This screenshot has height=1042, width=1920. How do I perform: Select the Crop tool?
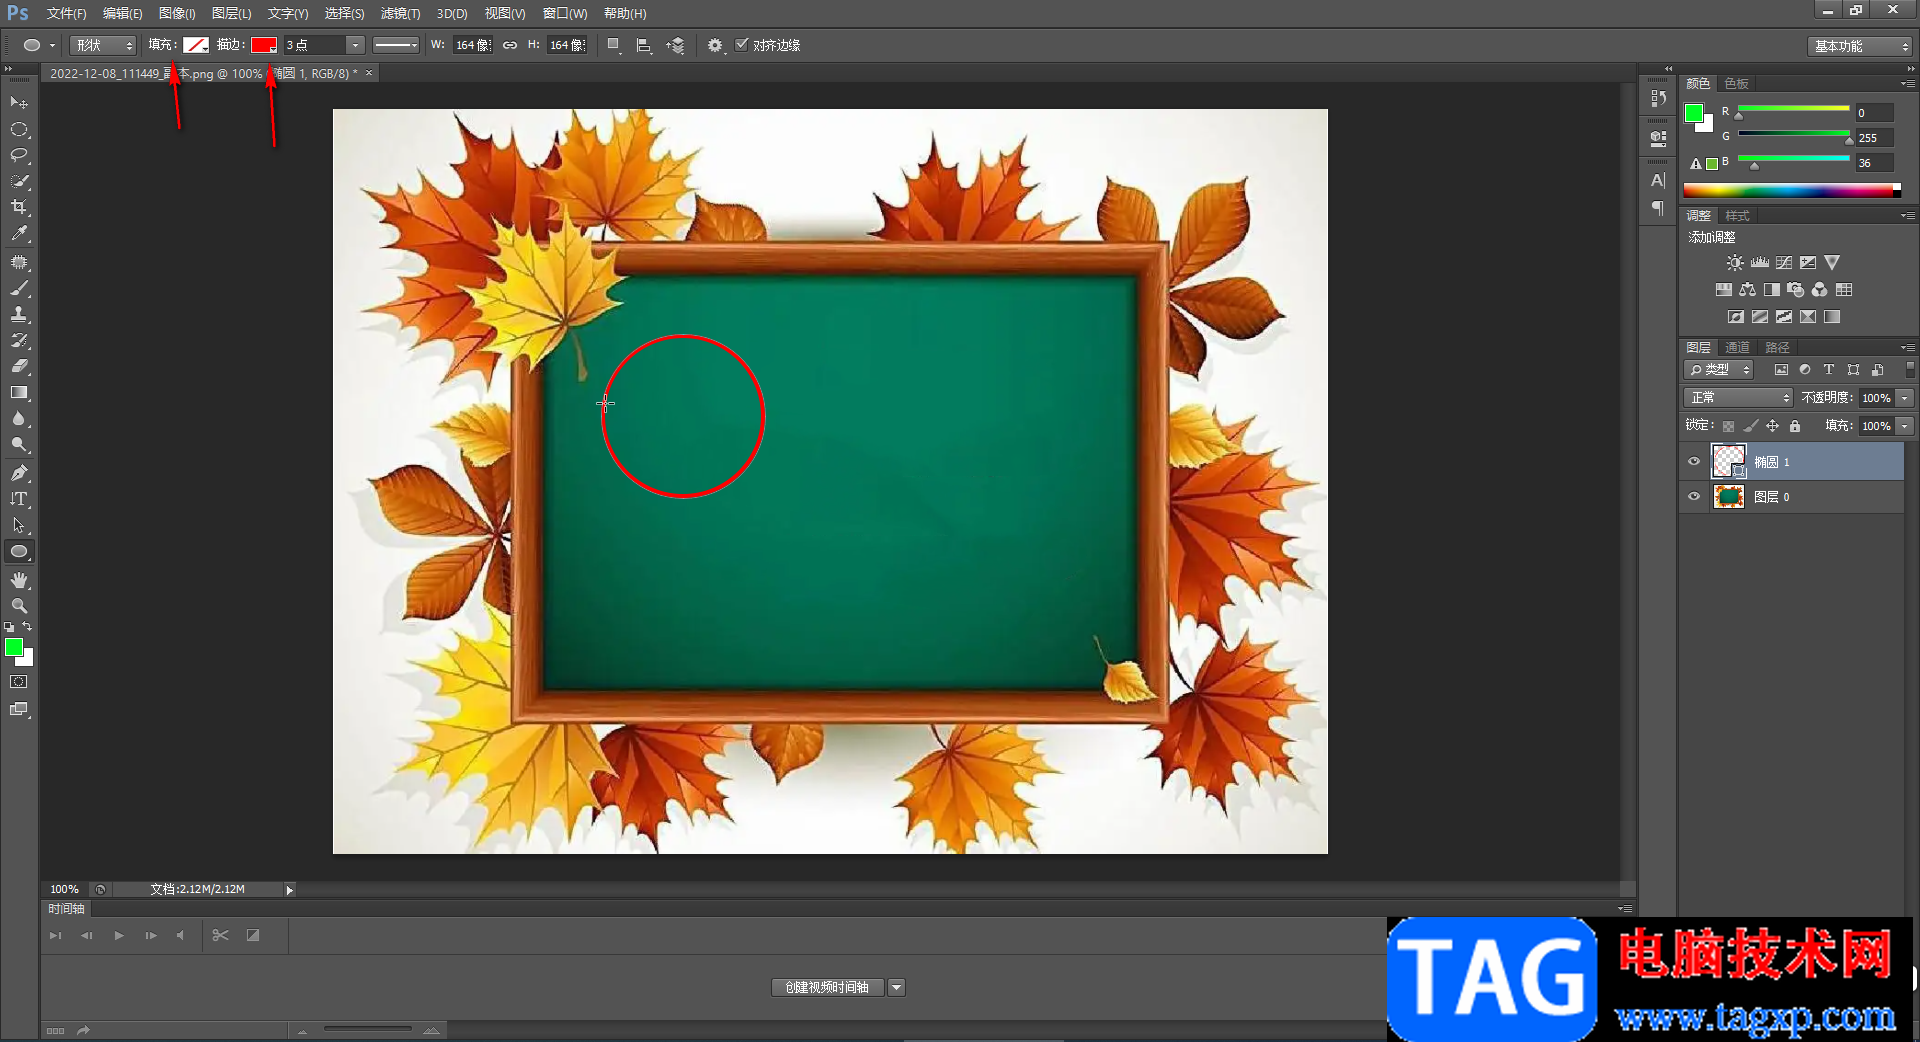[19, 207]
